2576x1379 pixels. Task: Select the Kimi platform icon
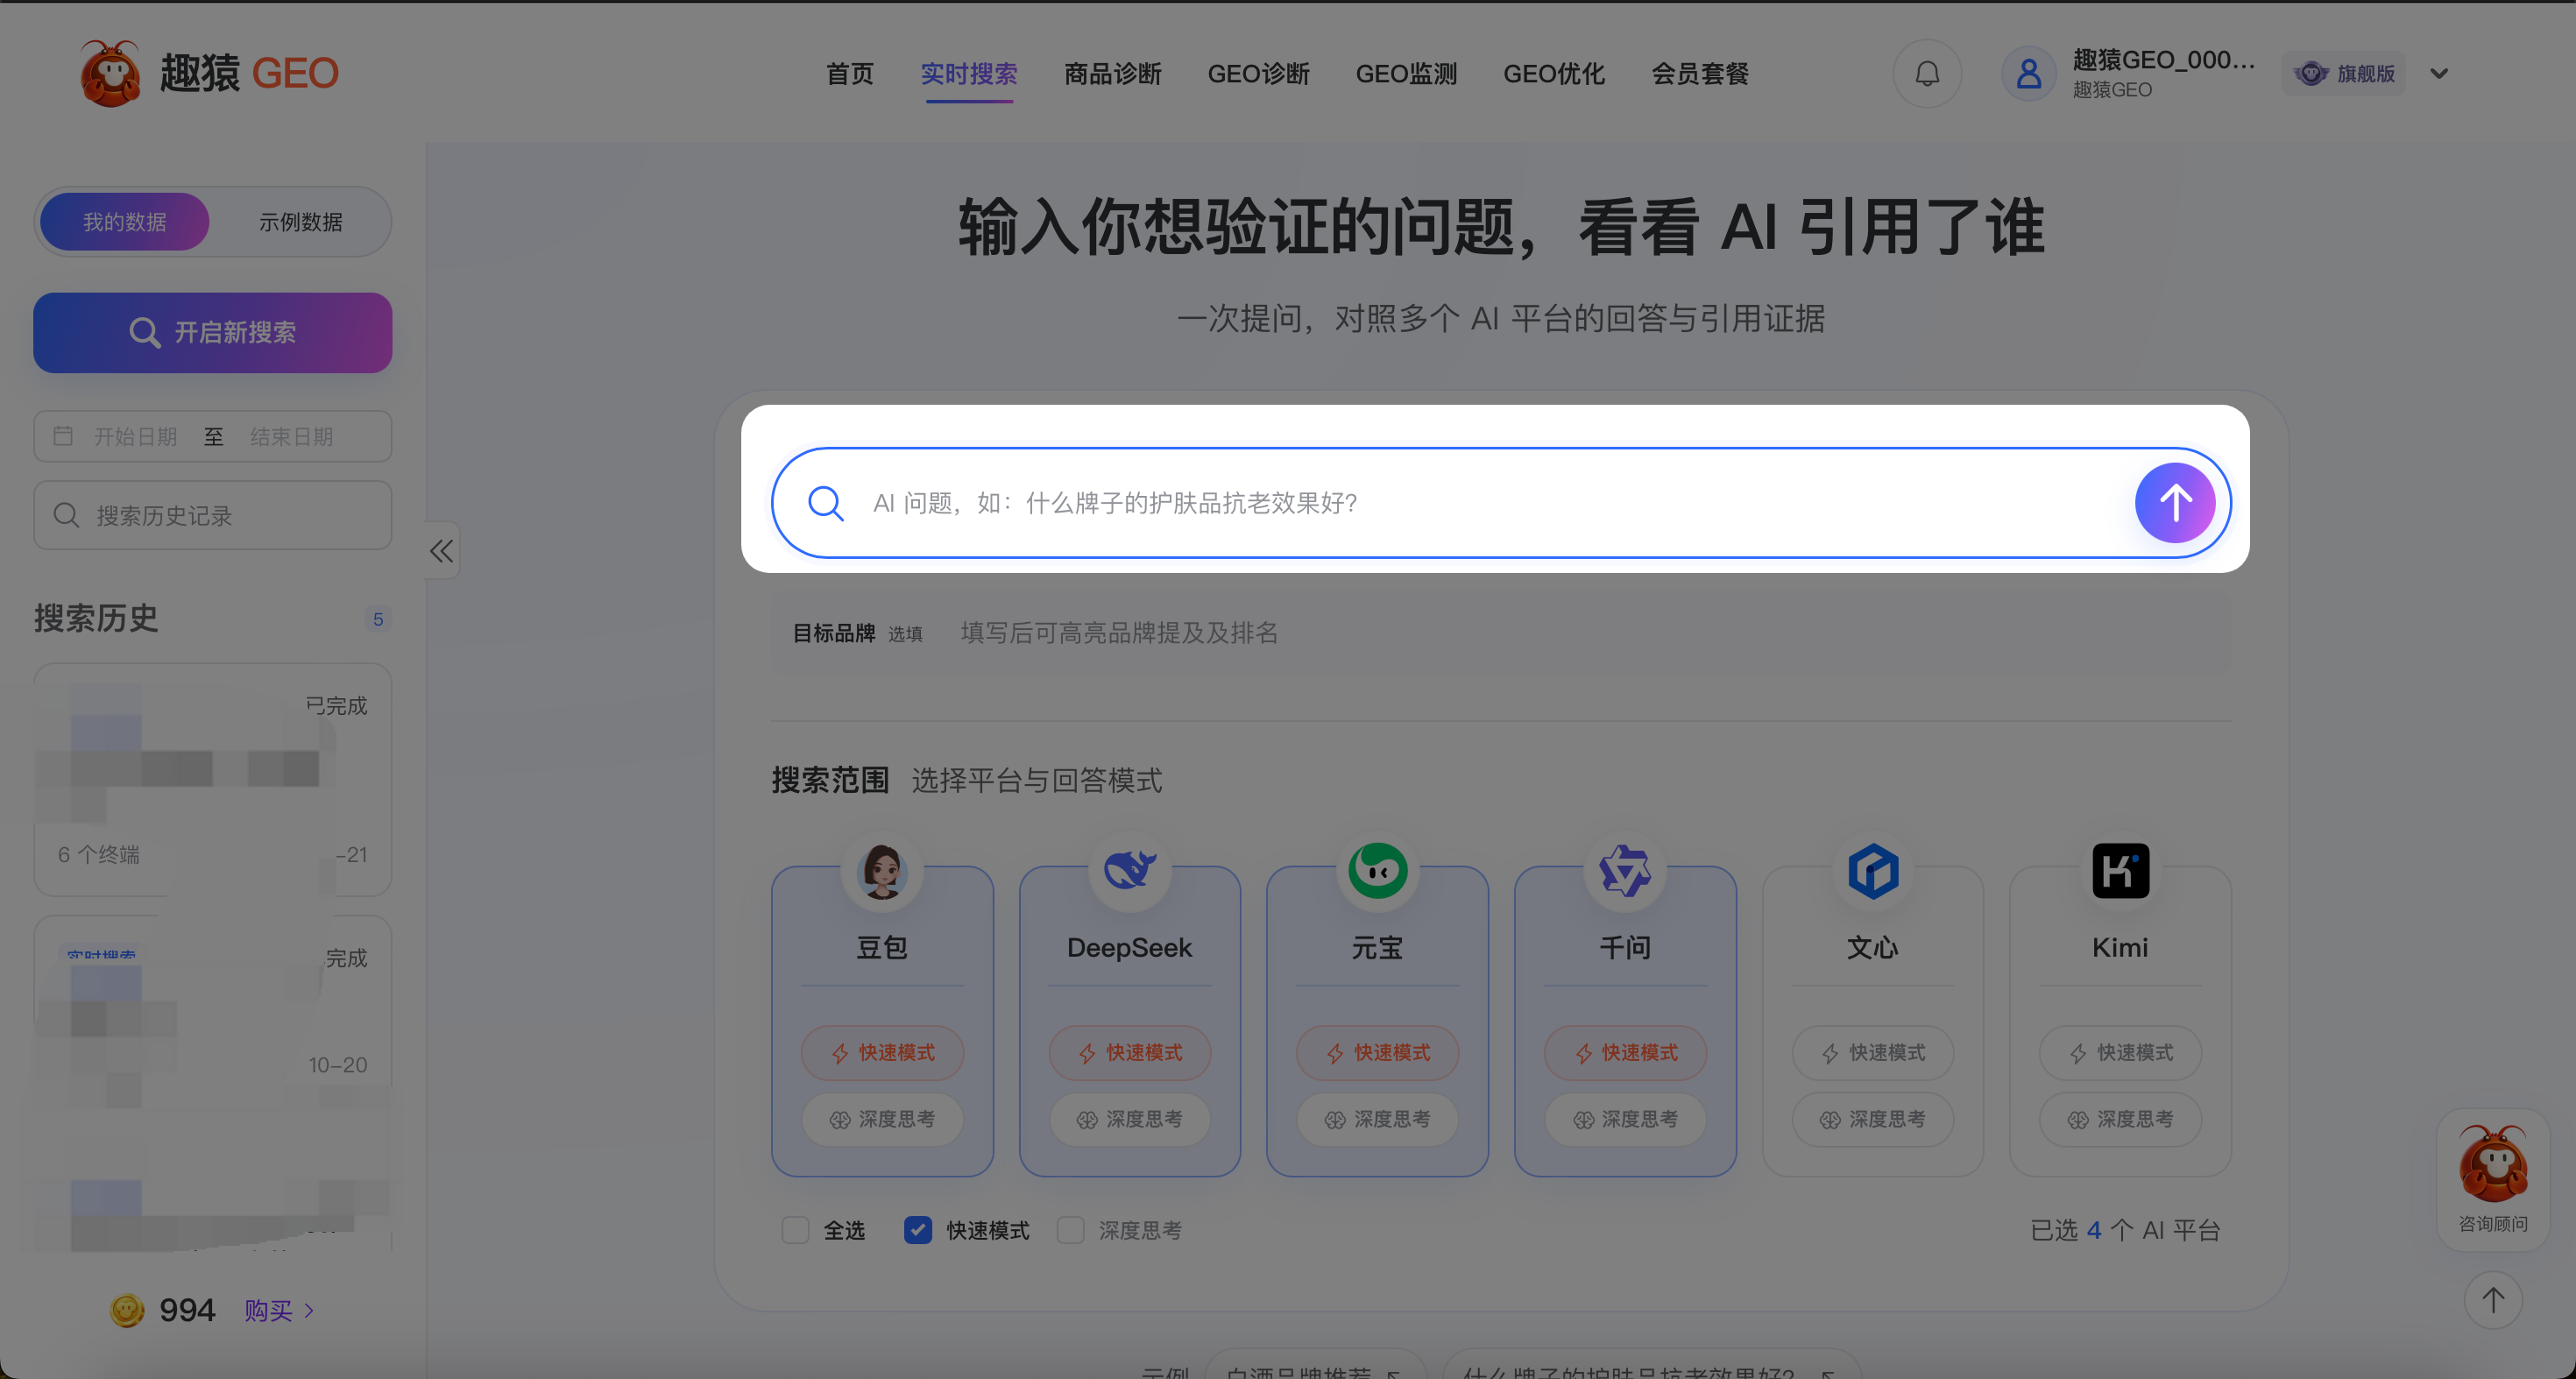[x=2120, y=871]
